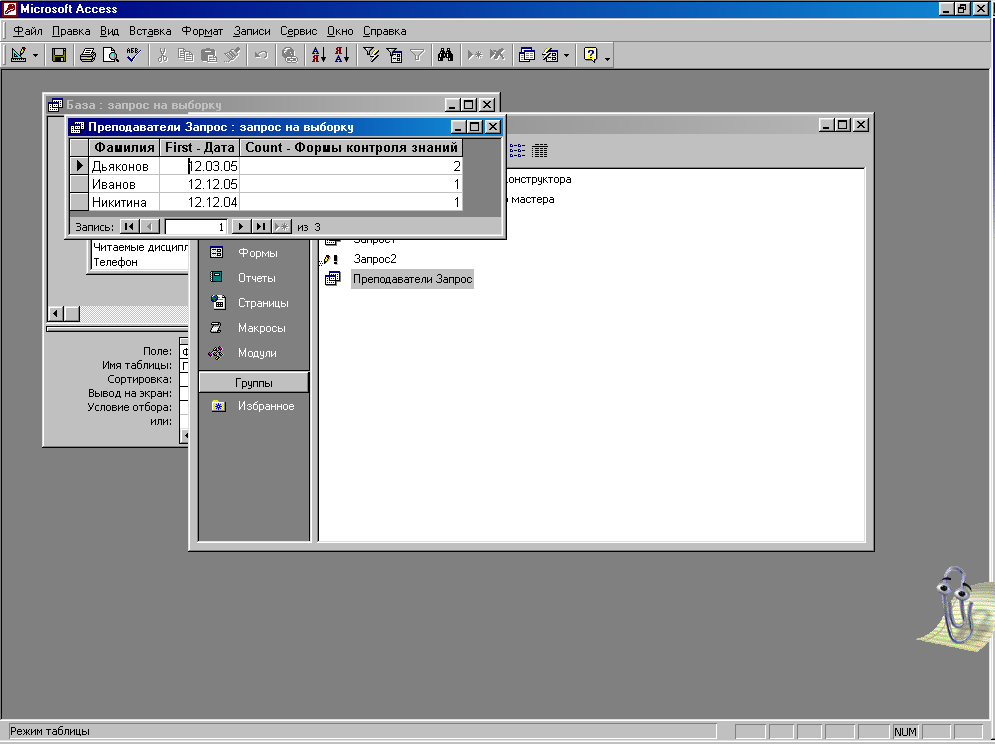This screenshot has height=744, width=995.
Task: Insert a hyperlink via the globe icon
Action: (x=290, y=55)
